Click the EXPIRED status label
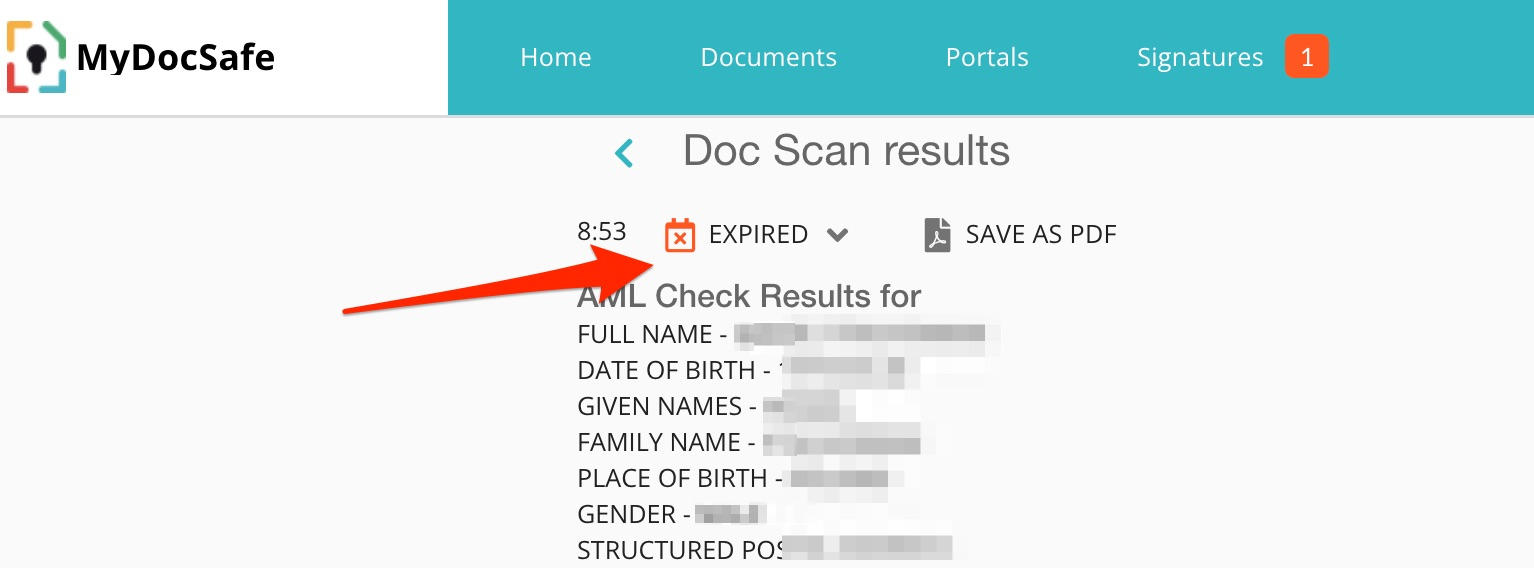Screen dimensions: 1534x568 click(x=758, y=235)
